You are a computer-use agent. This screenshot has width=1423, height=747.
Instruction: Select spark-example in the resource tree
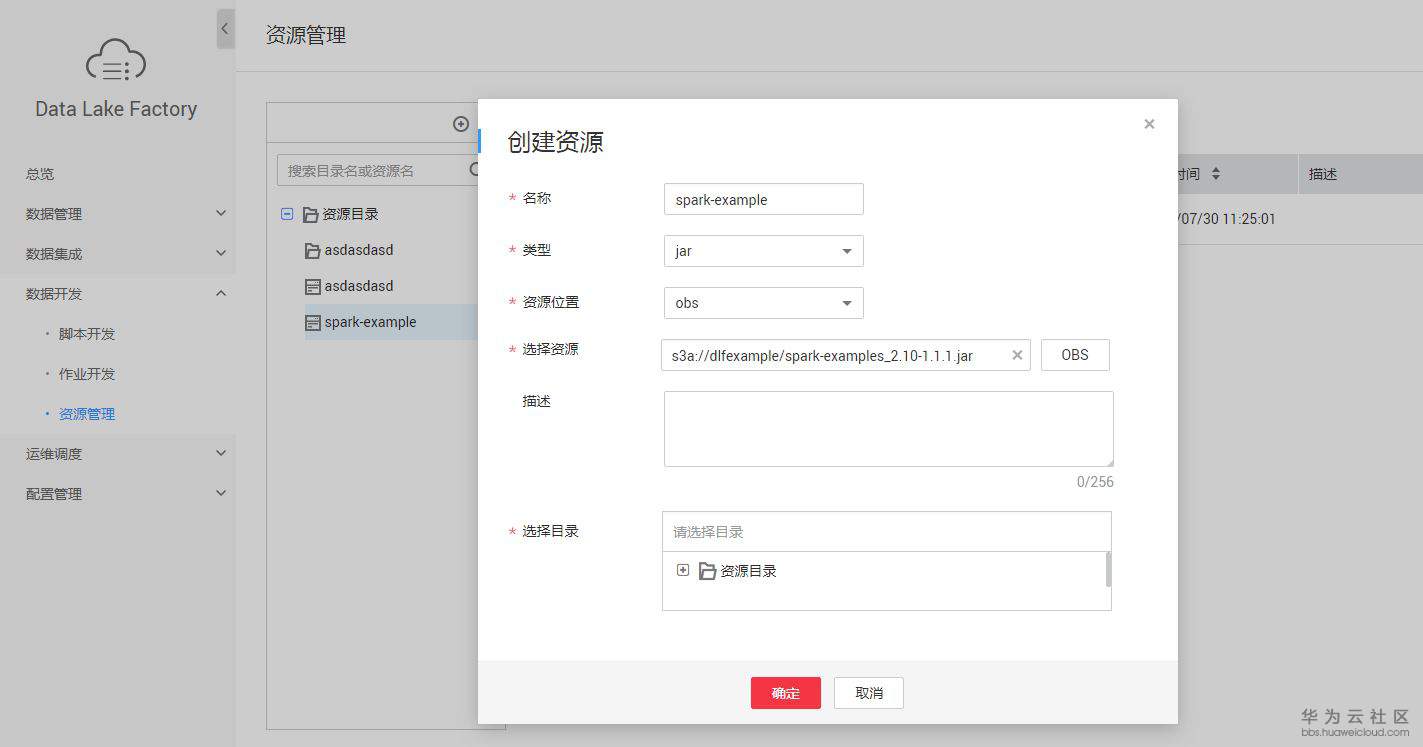click(x=371, y=322)
